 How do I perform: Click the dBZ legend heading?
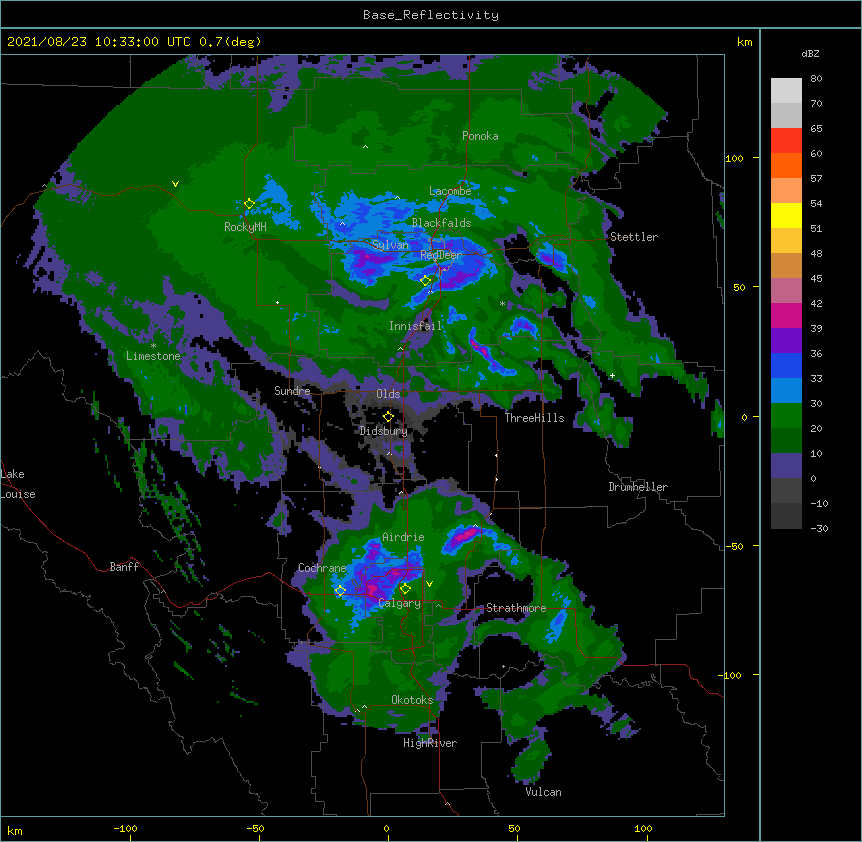[810, 53]
